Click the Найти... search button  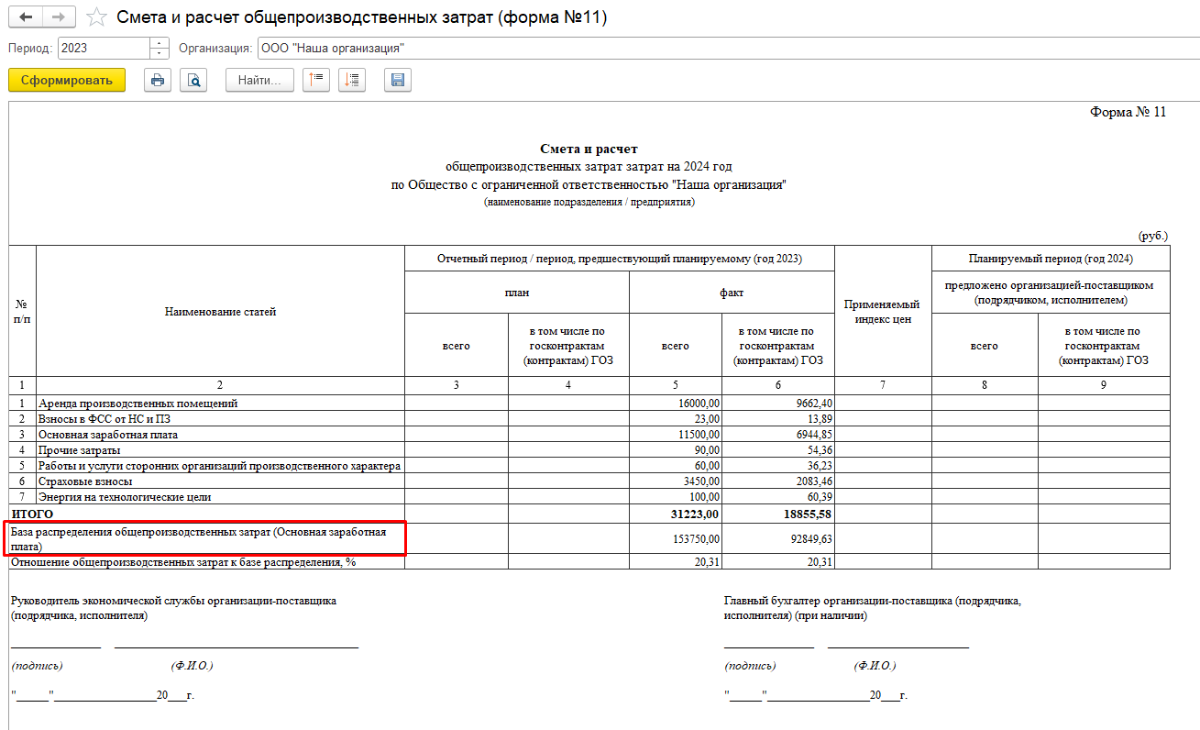tap(259, 81)
